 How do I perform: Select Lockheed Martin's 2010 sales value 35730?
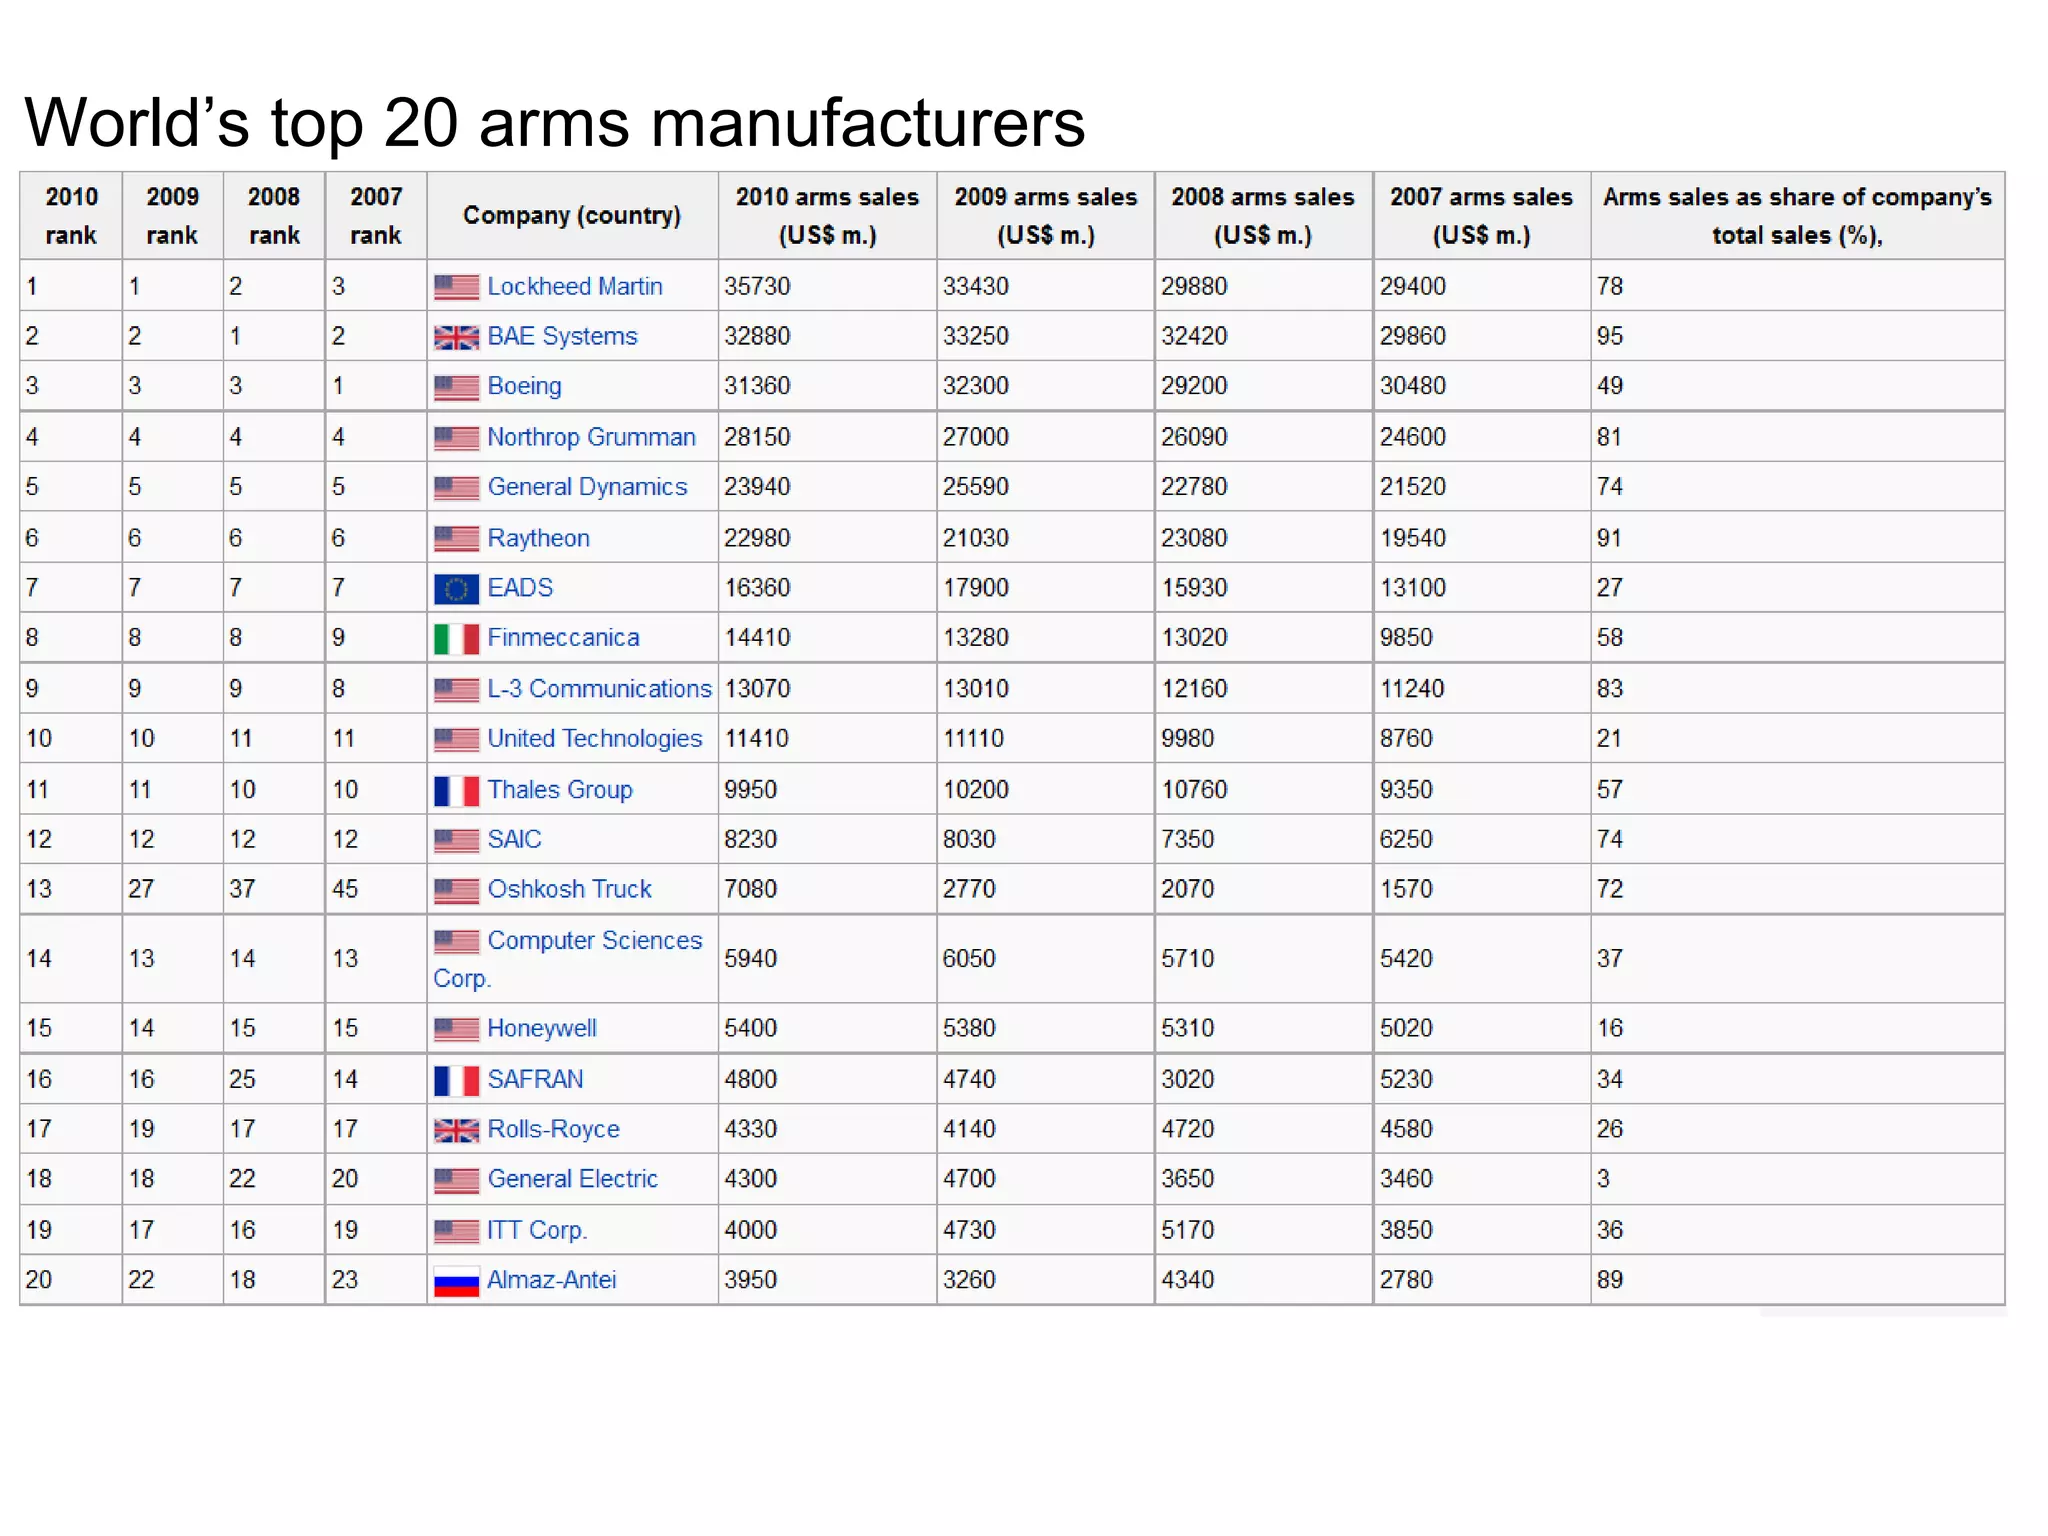click(757, 286)
